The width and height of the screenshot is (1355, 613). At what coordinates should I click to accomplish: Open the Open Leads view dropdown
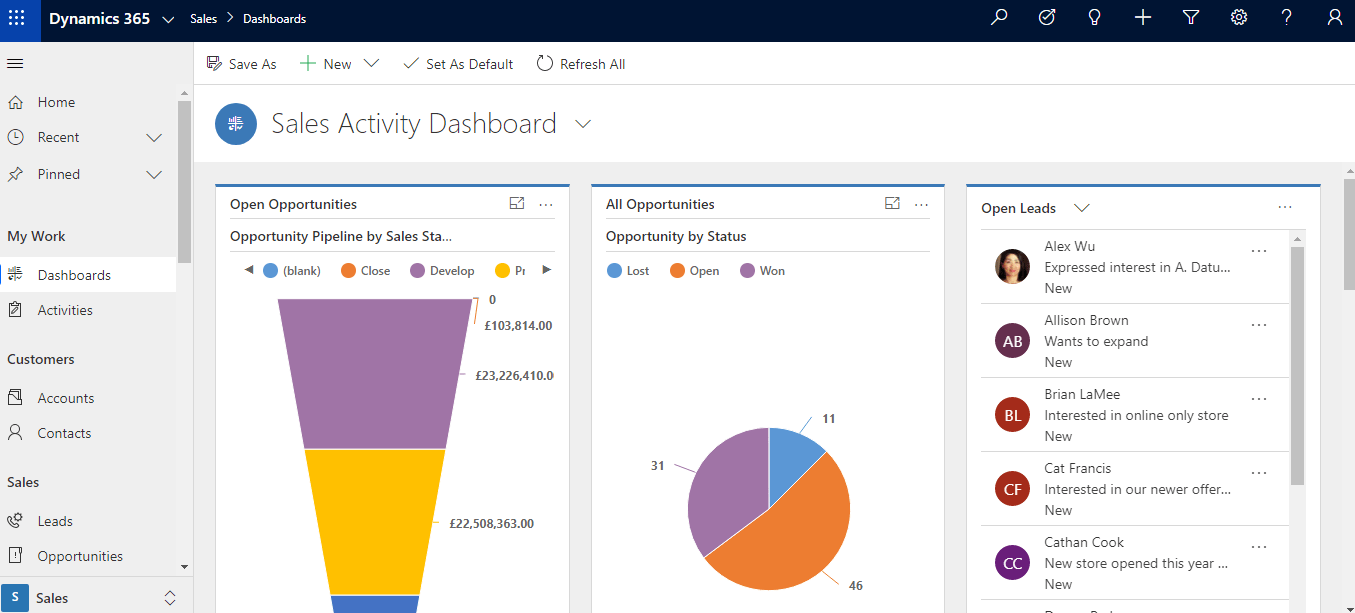pos(1081,208)
